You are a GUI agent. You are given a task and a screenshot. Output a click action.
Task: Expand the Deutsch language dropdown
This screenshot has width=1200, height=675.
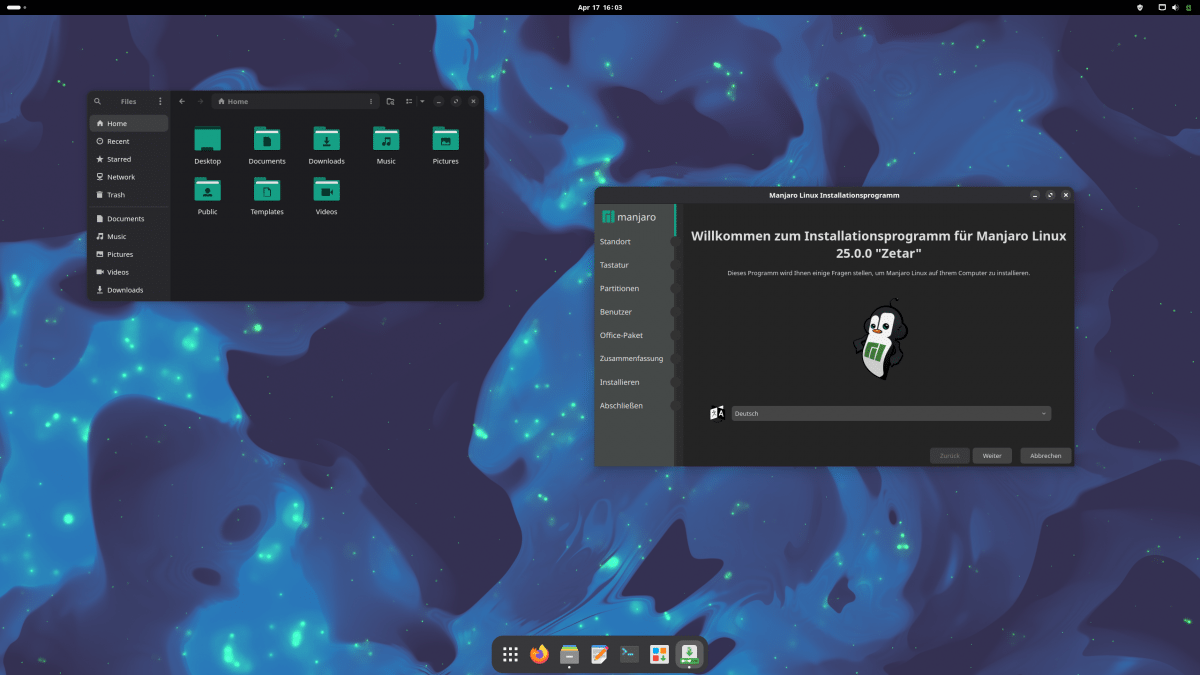point(890,413)
